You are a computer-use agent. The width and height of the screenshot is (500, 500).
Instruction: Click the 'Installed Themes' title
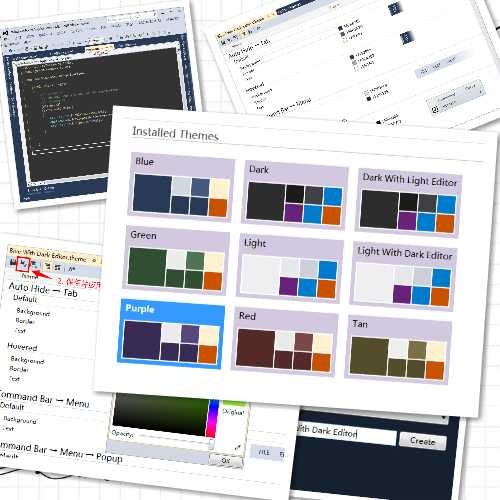(x=175, y=134)
